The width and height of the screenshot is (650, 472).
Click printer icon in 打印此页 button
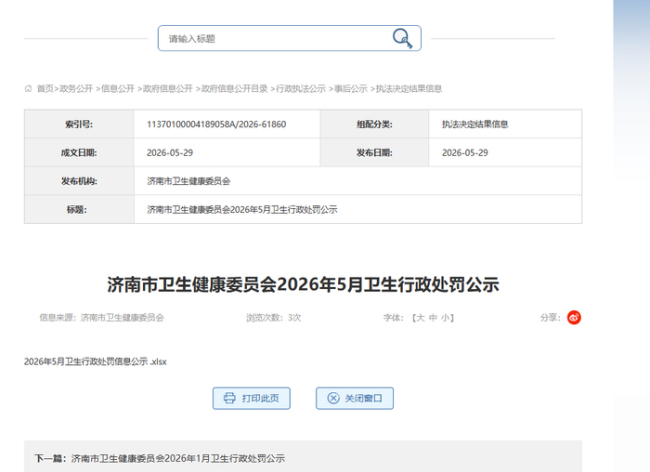[x=229, y=398]
